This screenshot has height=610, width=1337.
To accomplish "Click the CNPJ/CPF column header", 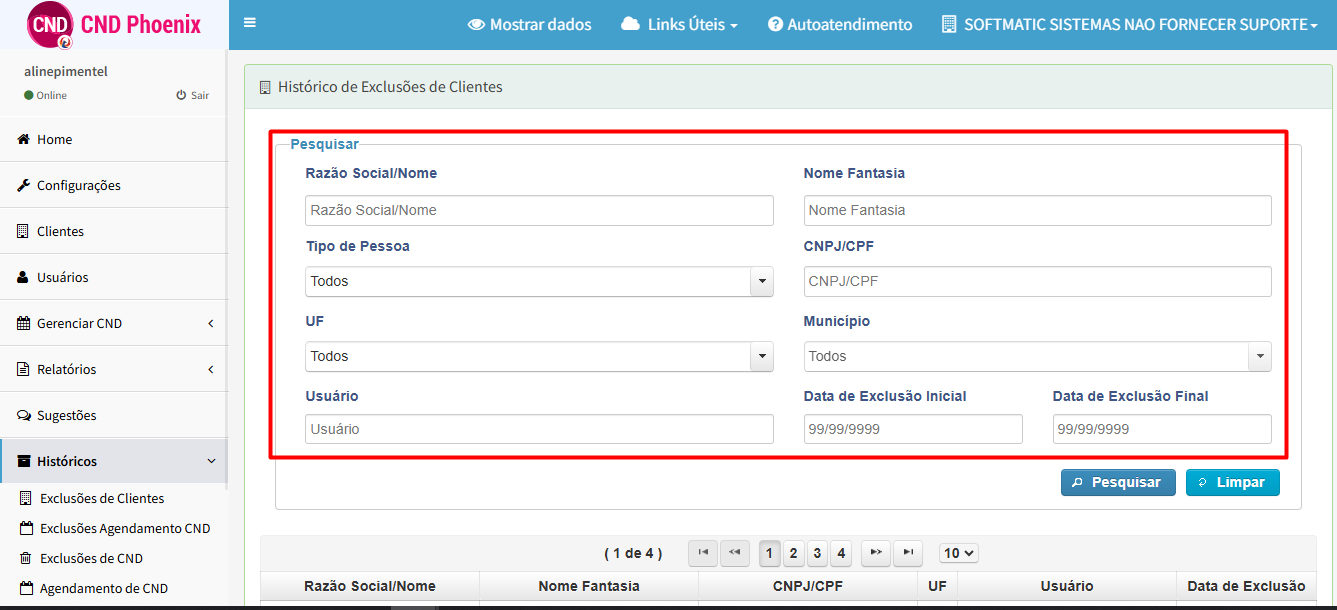I will pyautogui.click(x=808, y=586).
